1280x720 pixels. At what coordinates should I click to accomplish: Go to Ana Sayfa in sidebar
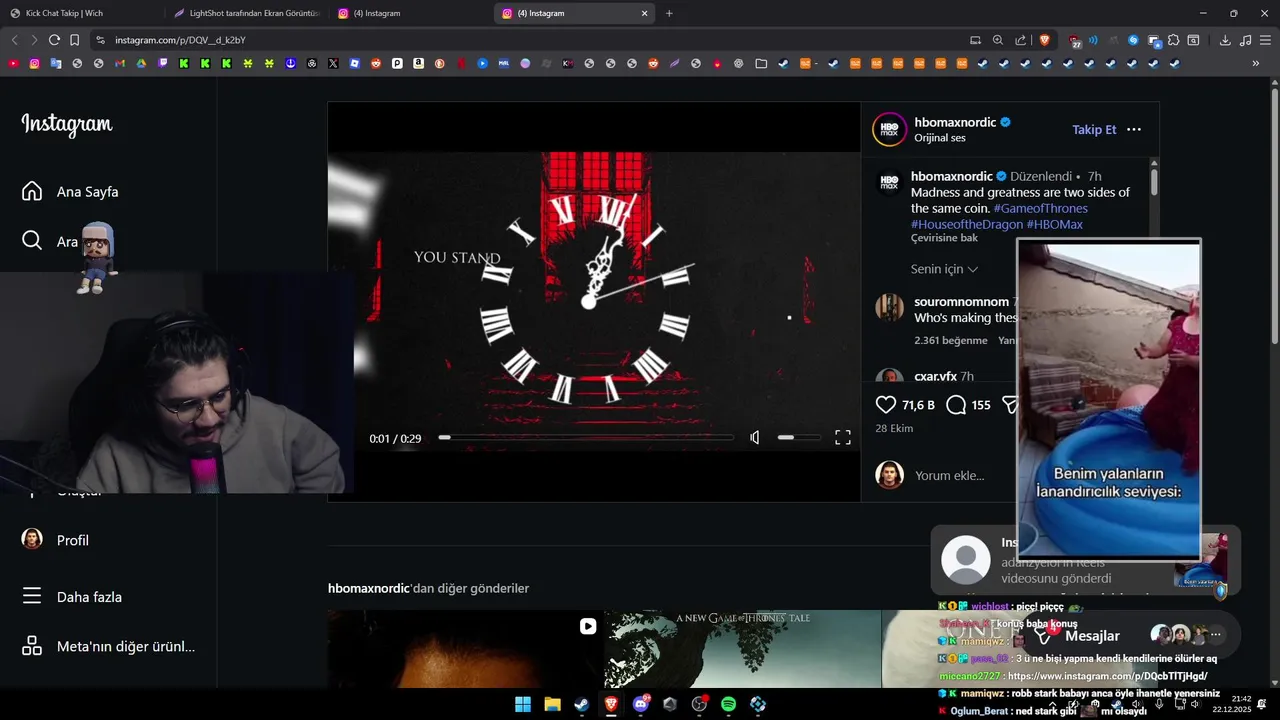(x=70, y=191)
